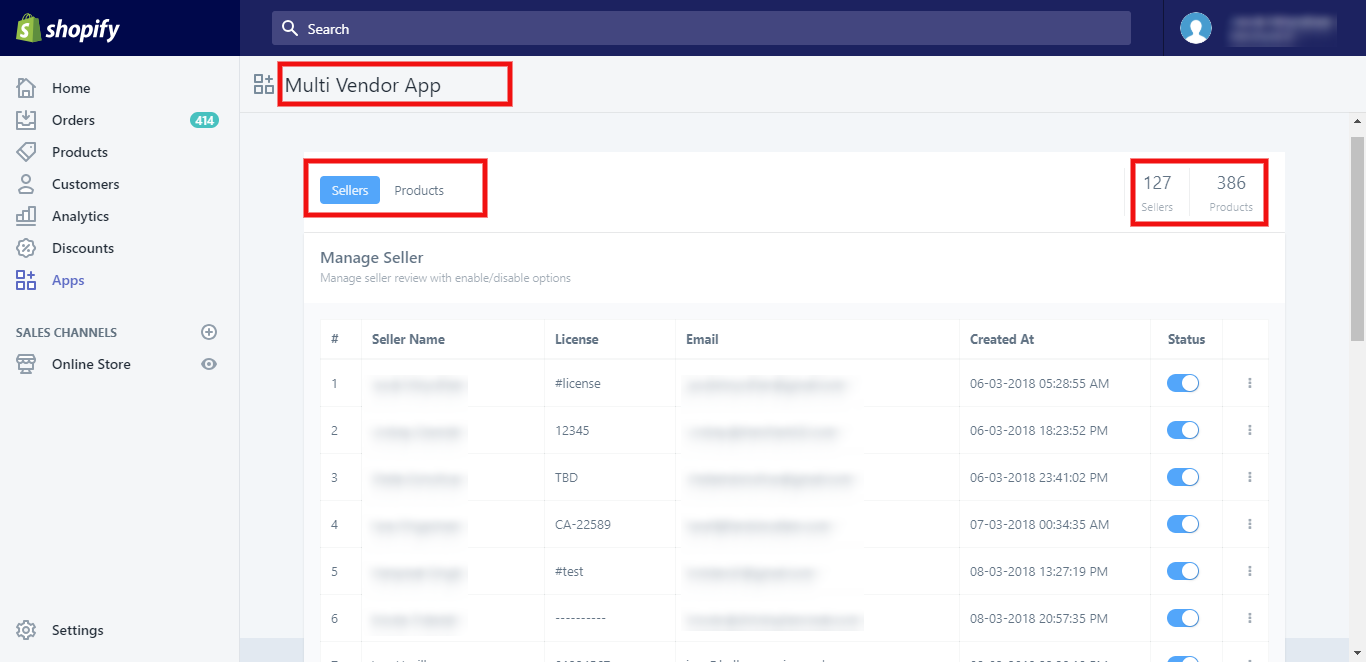Click the 127 Sellers counter
This screenshot has width=1366, height=662.
(1157, 192)
